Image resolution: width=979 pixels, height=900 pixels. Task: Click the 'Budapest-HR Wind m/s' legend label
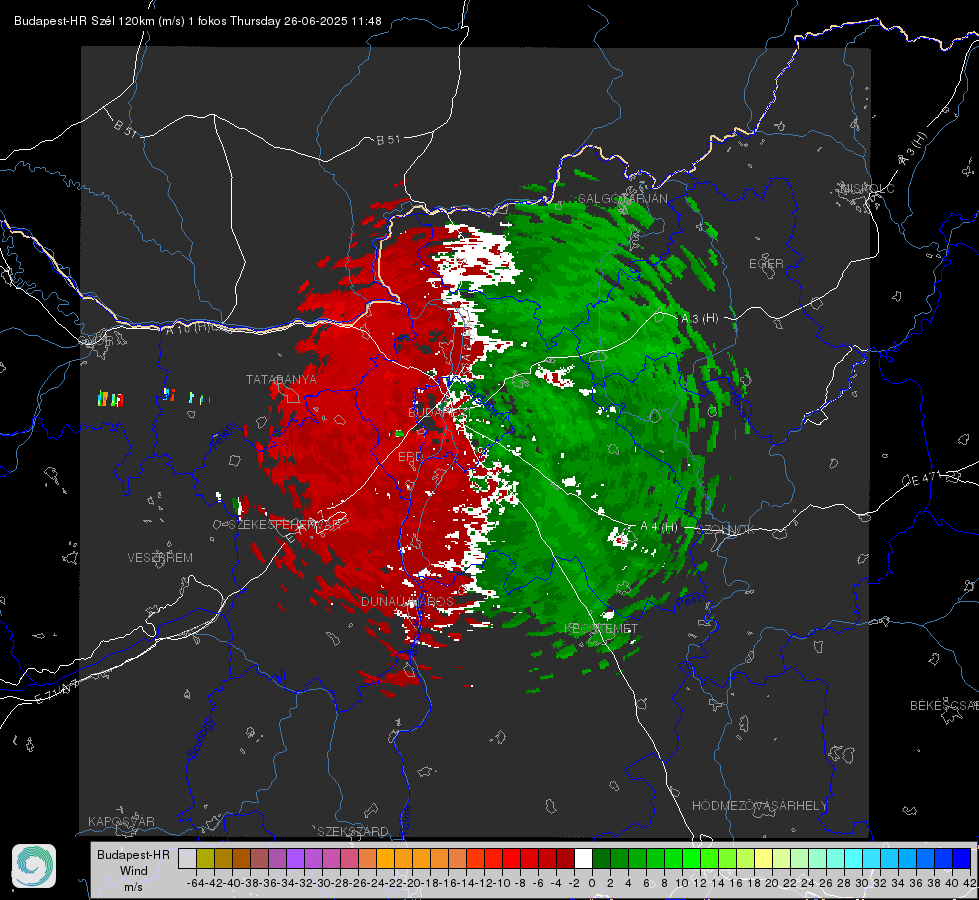pos(134,871)
